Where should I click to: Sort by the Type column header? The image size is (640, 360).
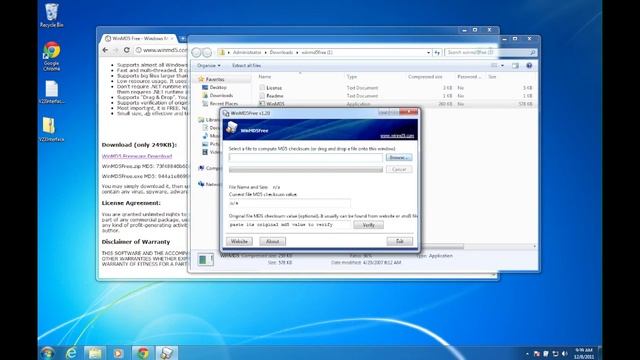point(351,77)
